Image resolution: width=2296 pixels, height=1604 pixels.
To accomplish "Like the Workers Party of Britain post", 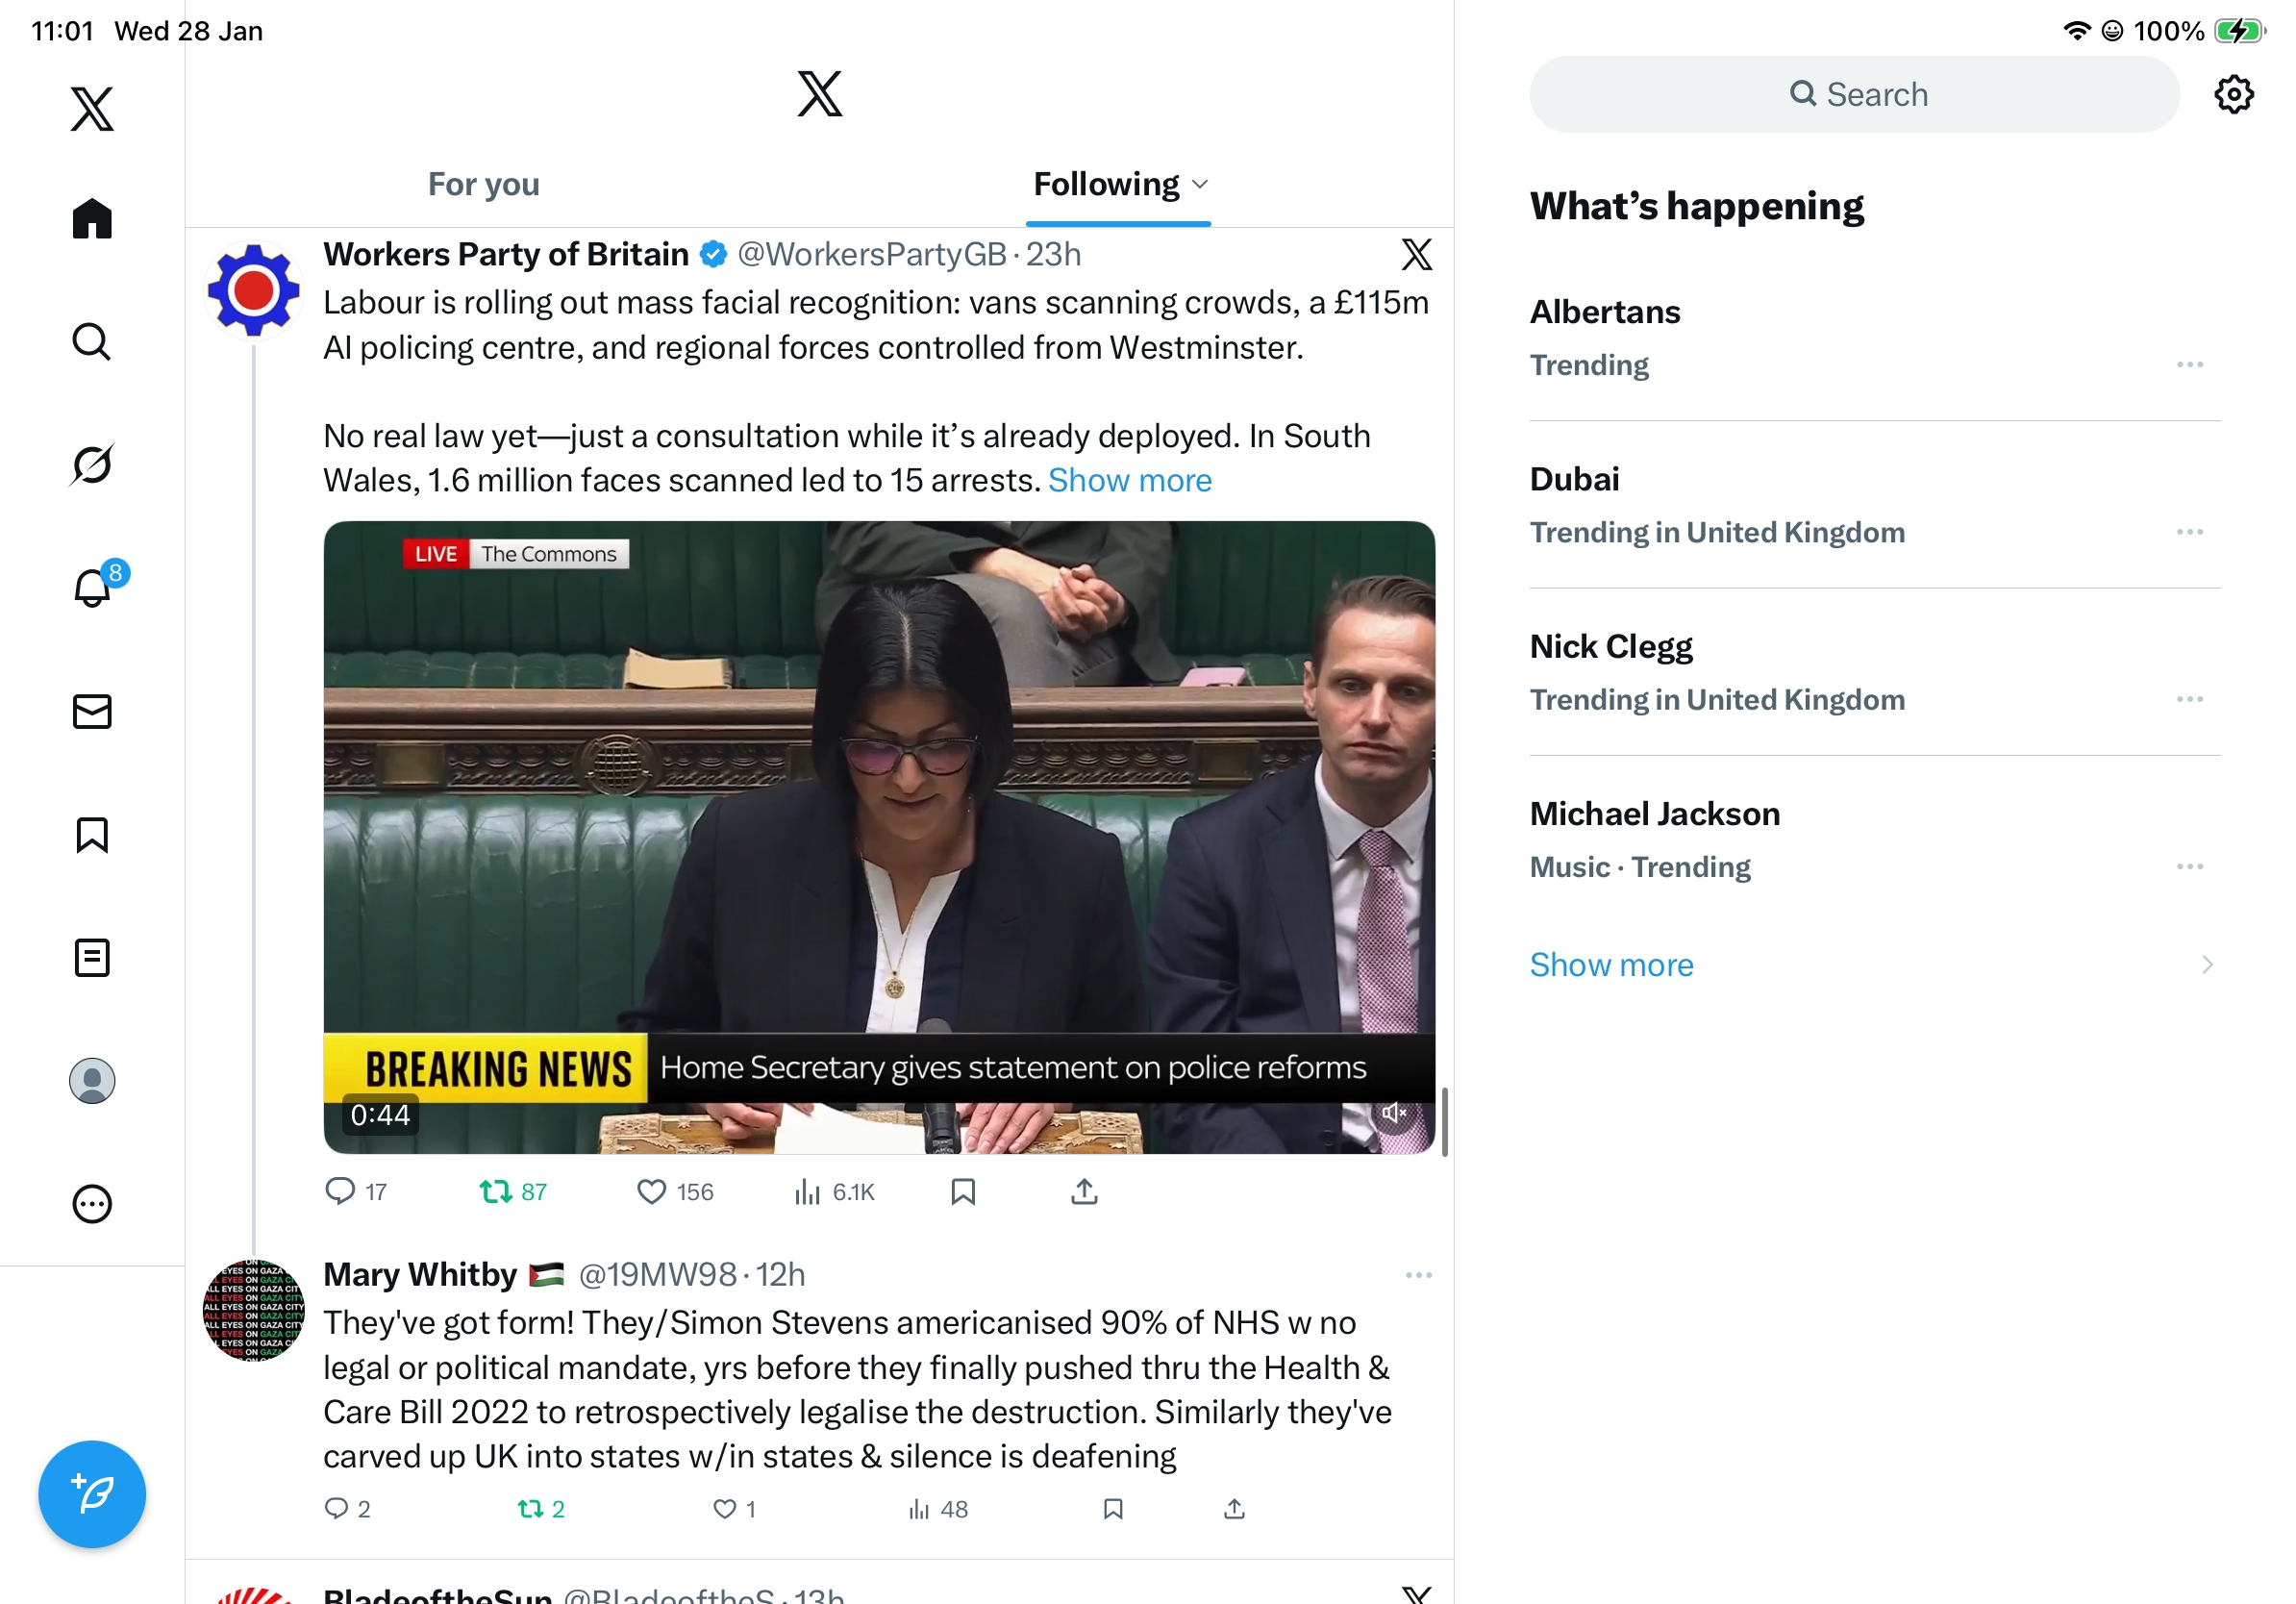I will pyautogui.click(x=675, y=1191).
